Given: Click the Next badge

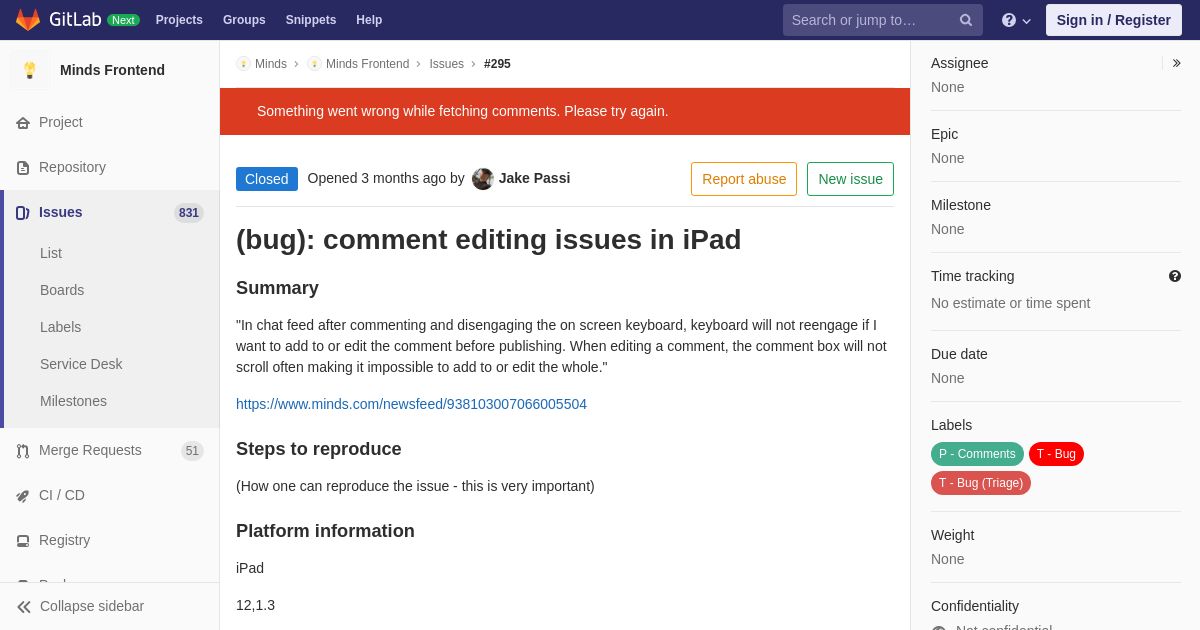Looking at the screenshot, I should click(x=123, y=20).
